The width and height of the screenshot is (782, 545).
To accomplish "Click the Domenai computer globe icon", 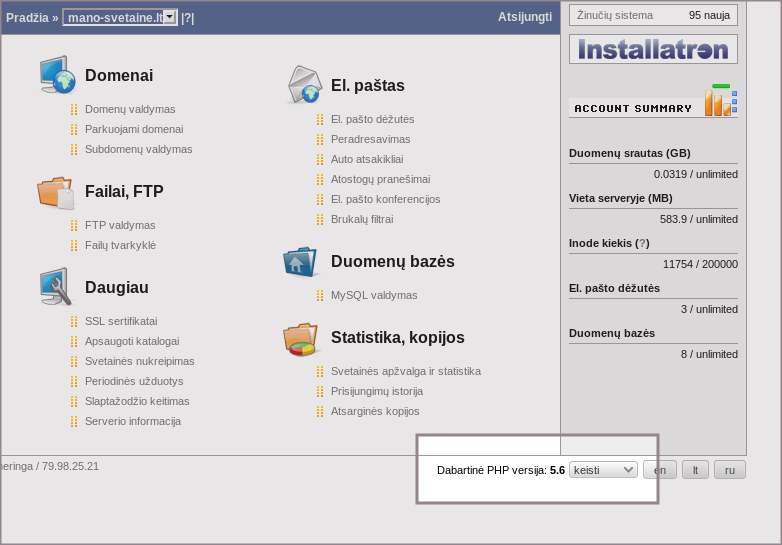I will coord(57,75).
